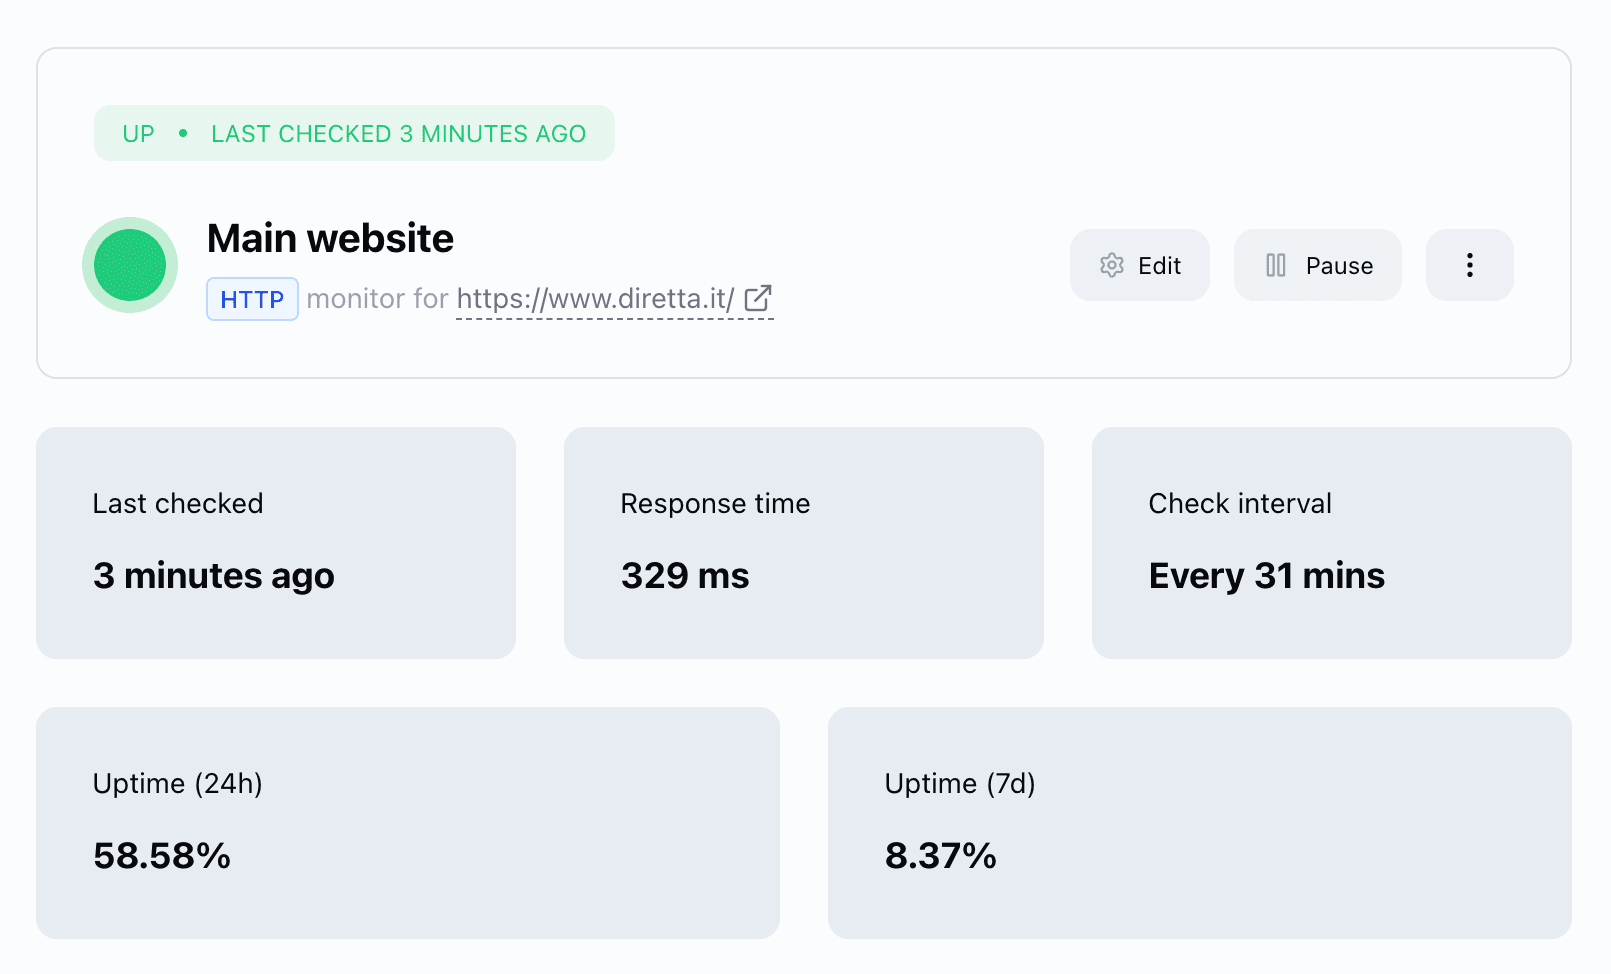The height and width of the screenshot is (974, 1611).
Task: Click the green dot in the status badge
Action: tap(183, 133)
